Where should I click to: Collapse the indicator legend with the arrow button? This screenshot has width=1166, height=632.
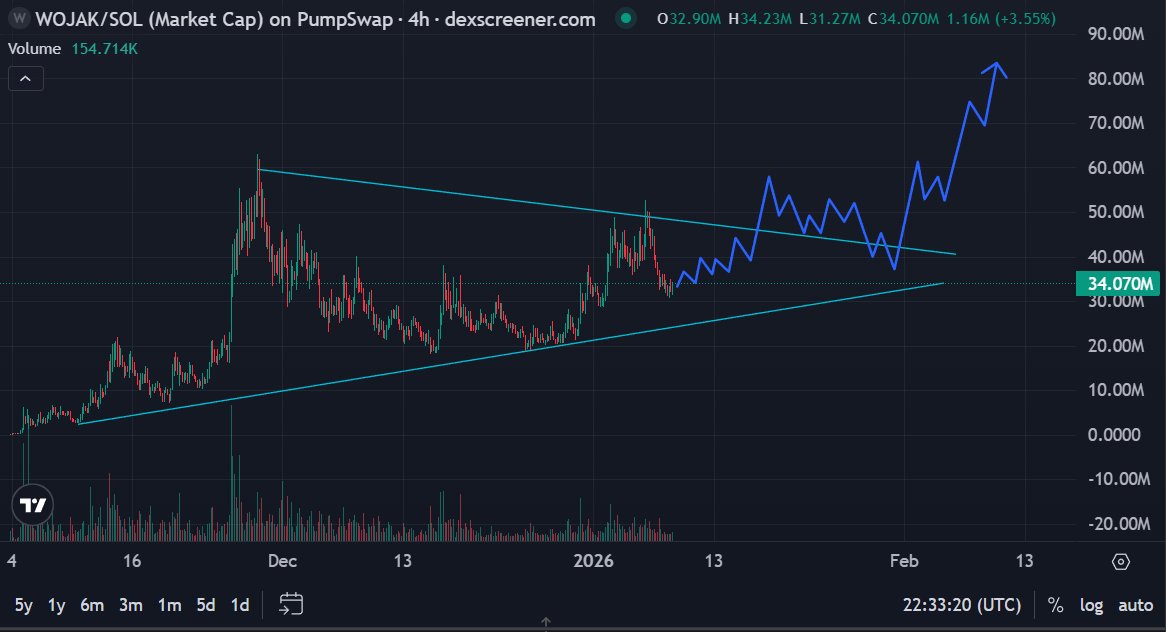coord(25,78)
